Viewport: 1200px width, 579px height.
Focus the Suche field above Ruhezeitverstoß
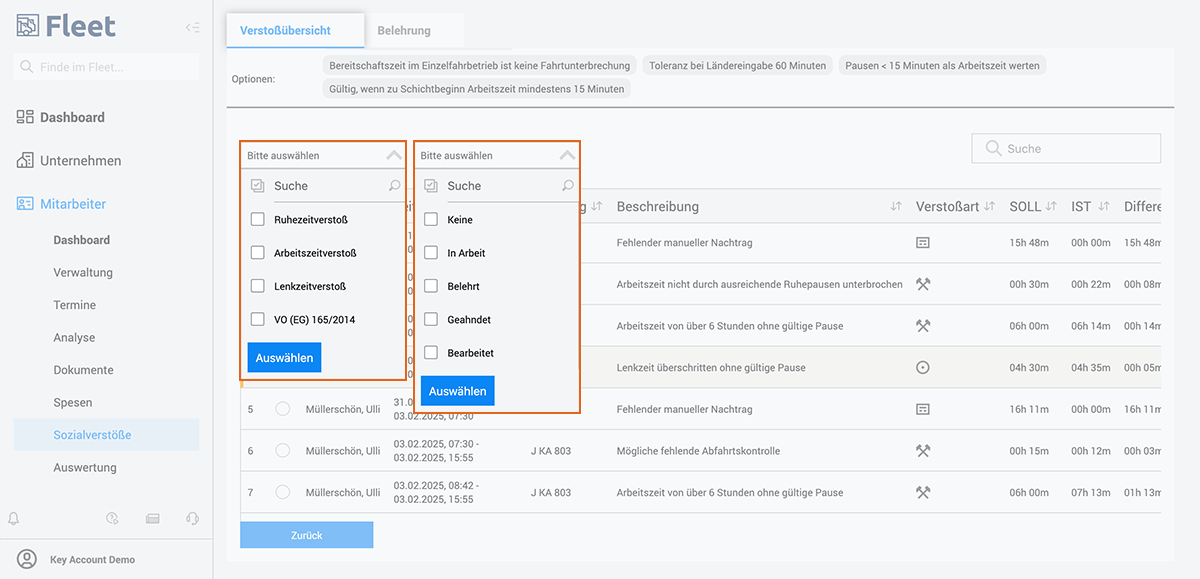tap(323, 186)
